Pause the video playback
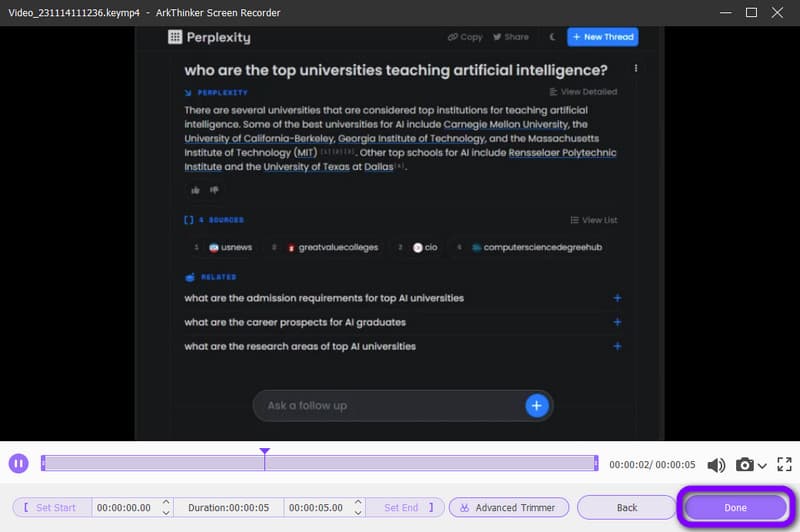Viewport: 800px width, 532px height. (18, 464)
